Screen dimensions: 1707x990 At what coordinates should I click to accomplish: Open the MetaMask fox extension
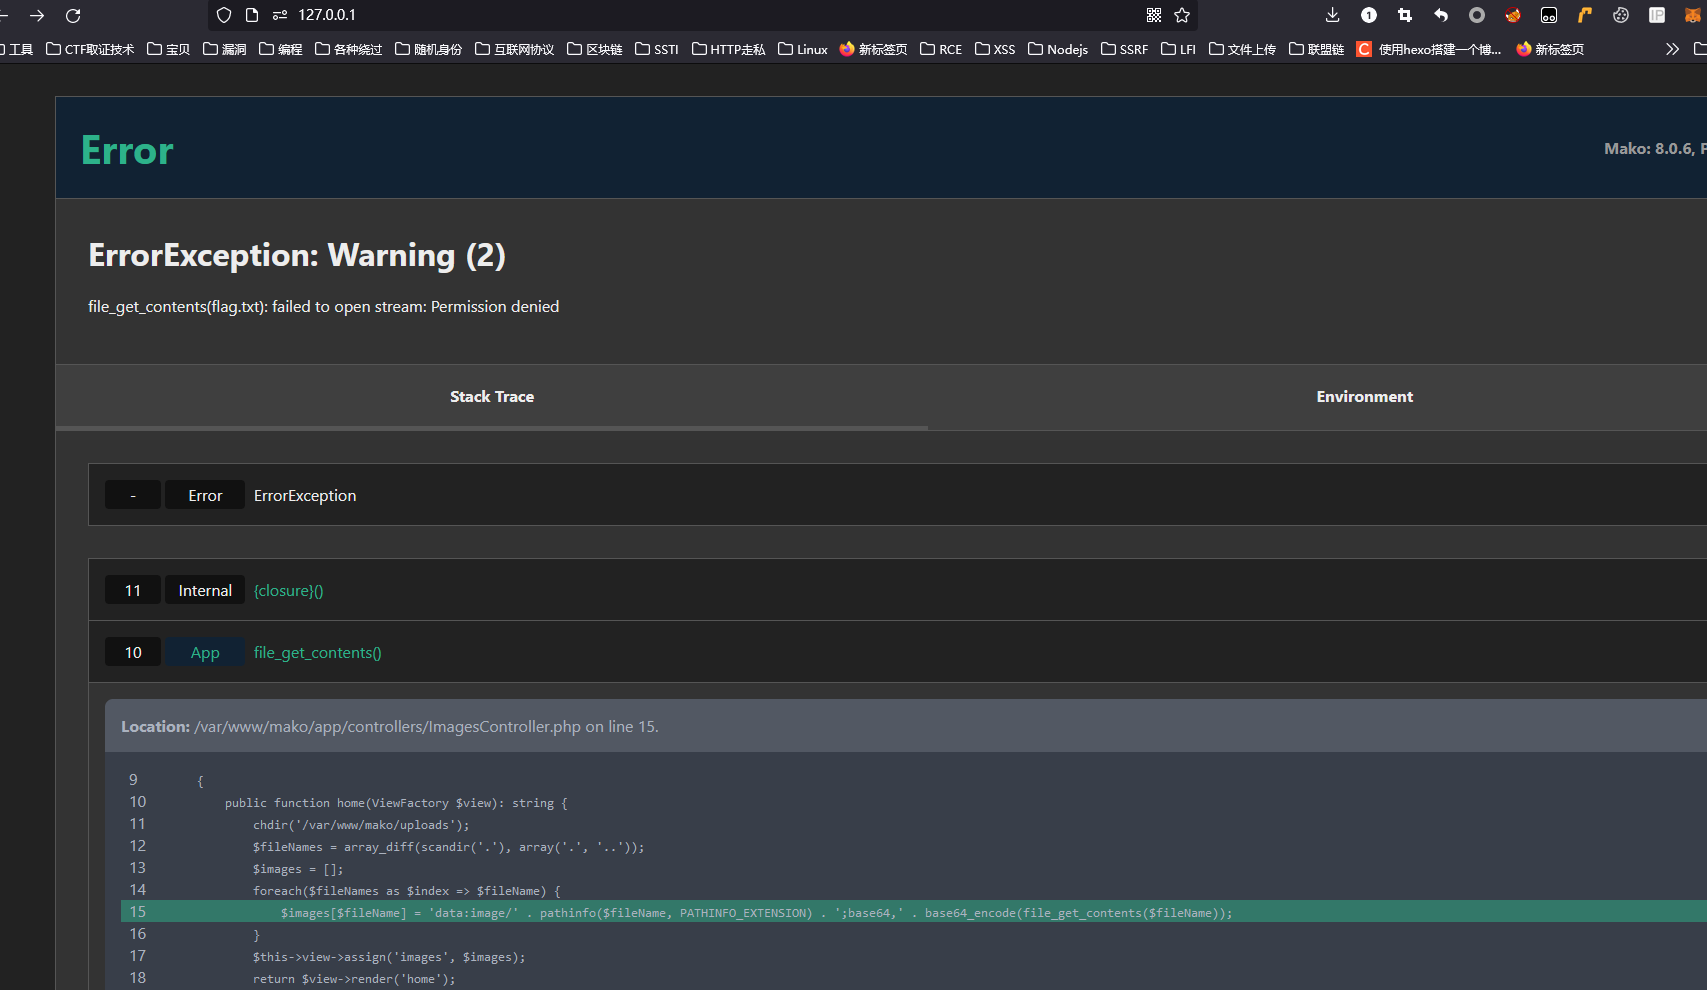[x=1692, y=15]
